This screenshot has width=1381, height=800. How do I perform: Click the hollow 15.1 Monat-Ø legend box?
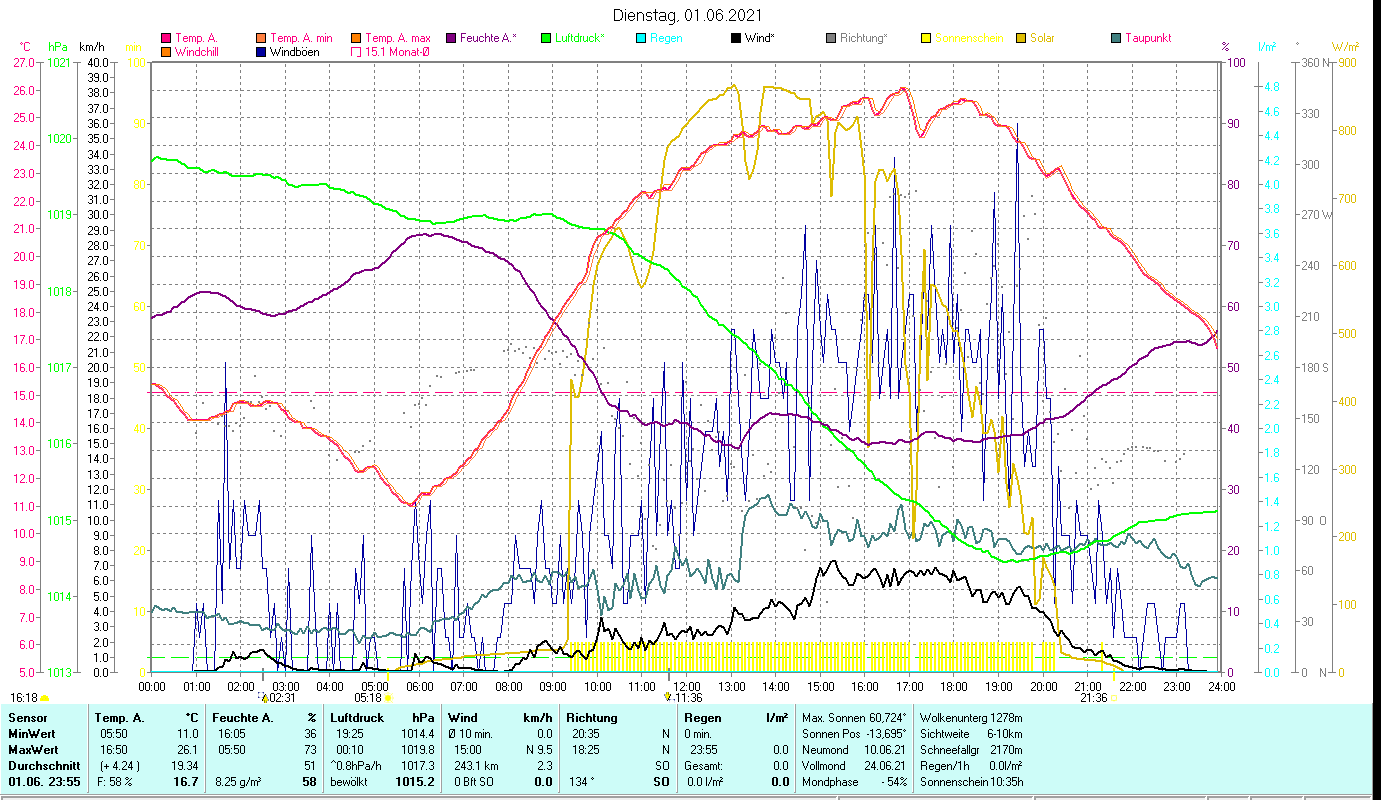pos(355,52)
